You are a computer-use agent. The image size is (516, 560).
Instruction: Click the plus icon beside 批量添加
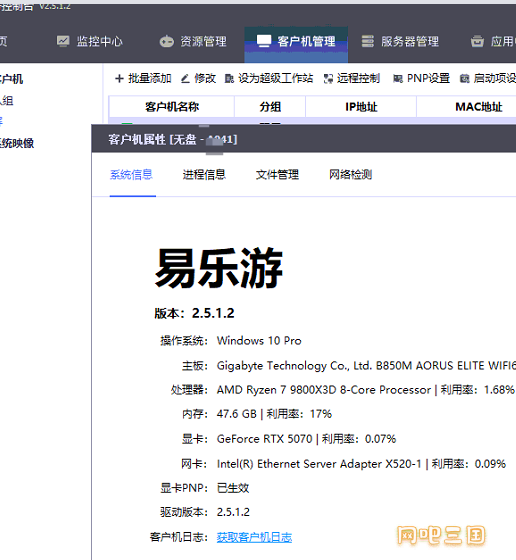click(119, 78)
